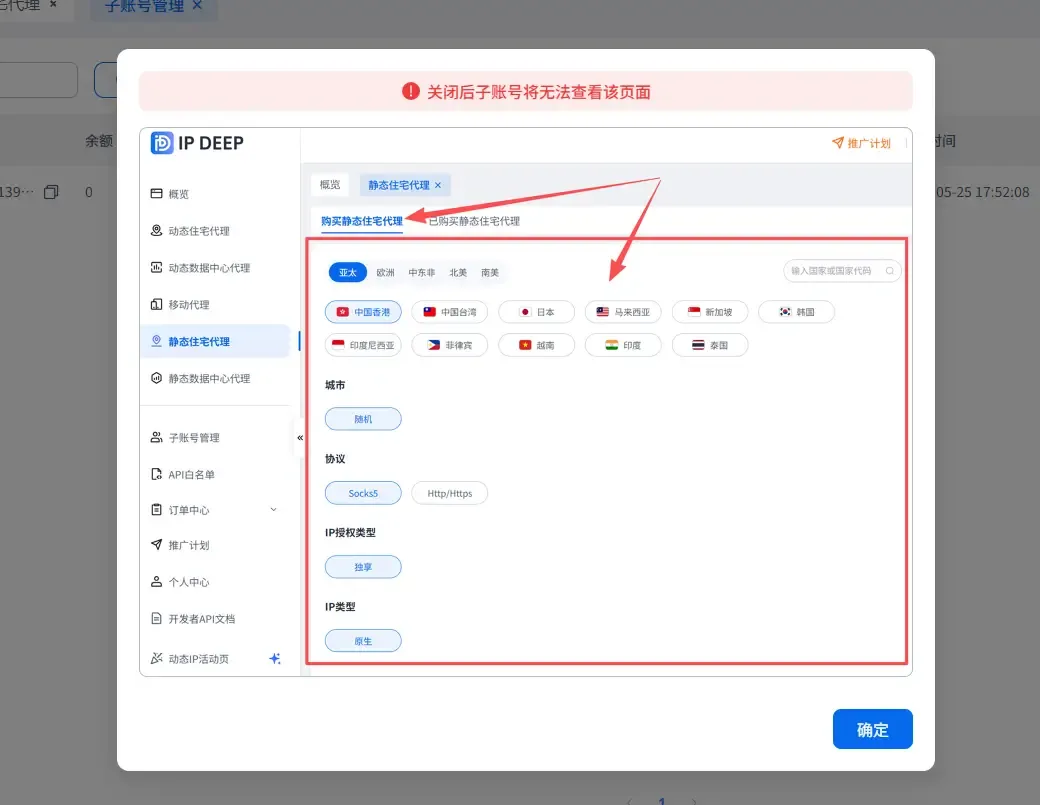Image resolution: width=1040 pixels, height=805 pixels.
Task: Select the 南美 region
Action: point(490,273)
